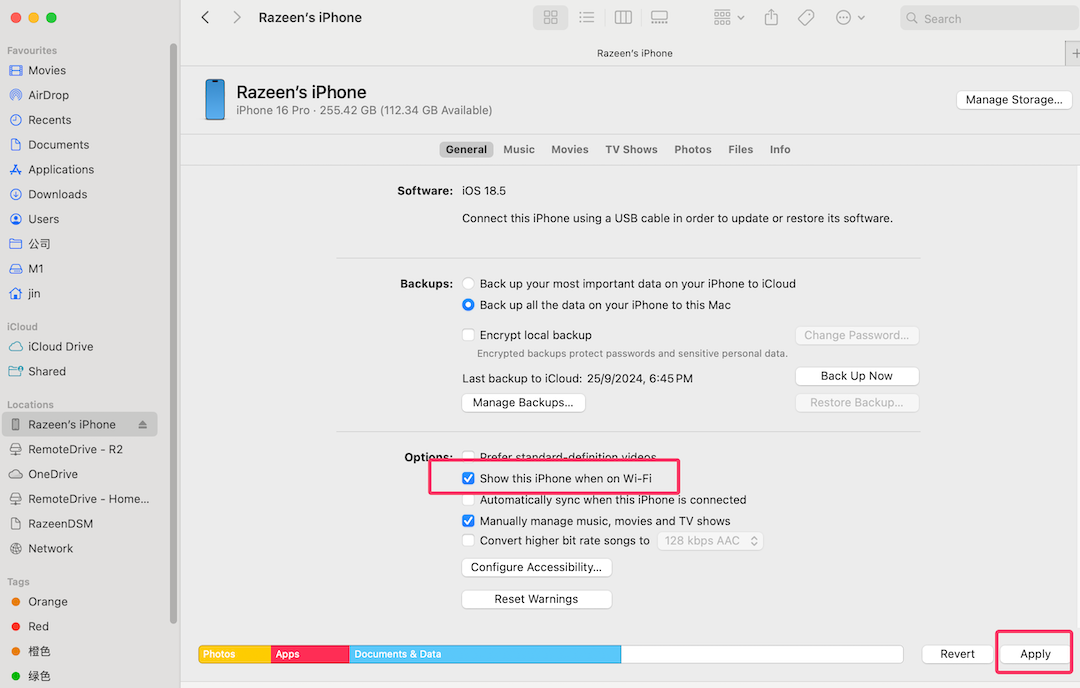Go forward with the right chevron
This screenshot has height=688, width=1080.
click(236, 18)
